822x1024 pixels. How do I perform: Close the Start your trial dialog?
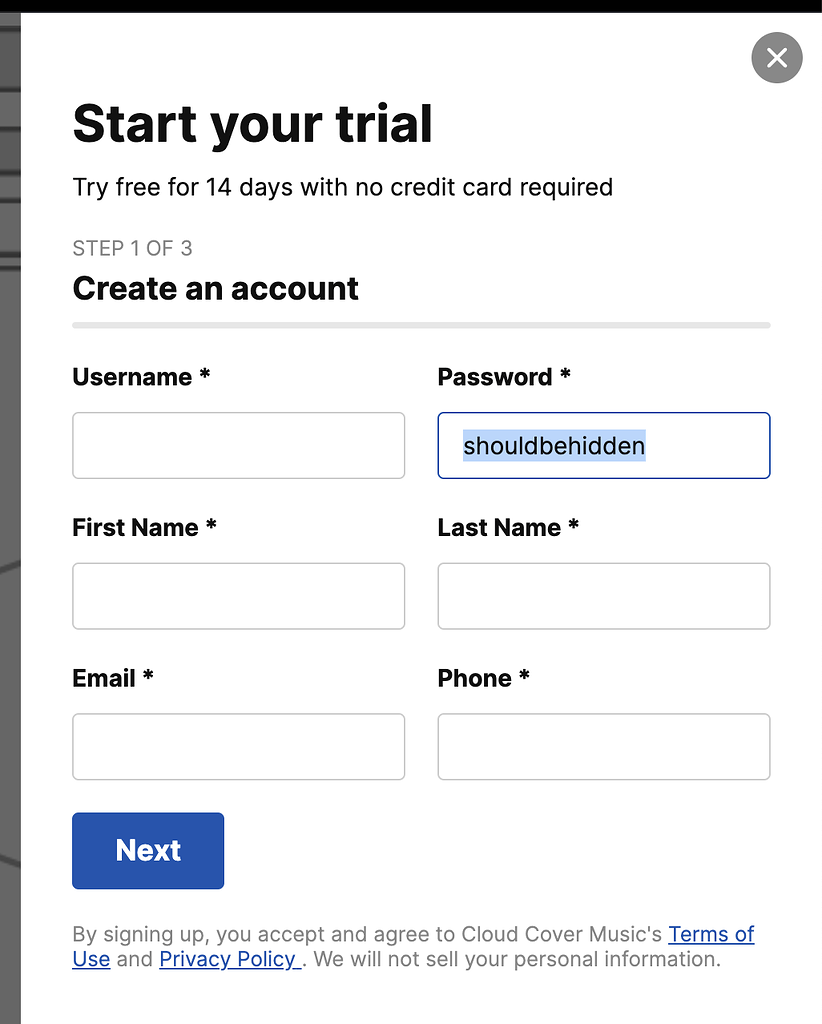click(776, 58)
